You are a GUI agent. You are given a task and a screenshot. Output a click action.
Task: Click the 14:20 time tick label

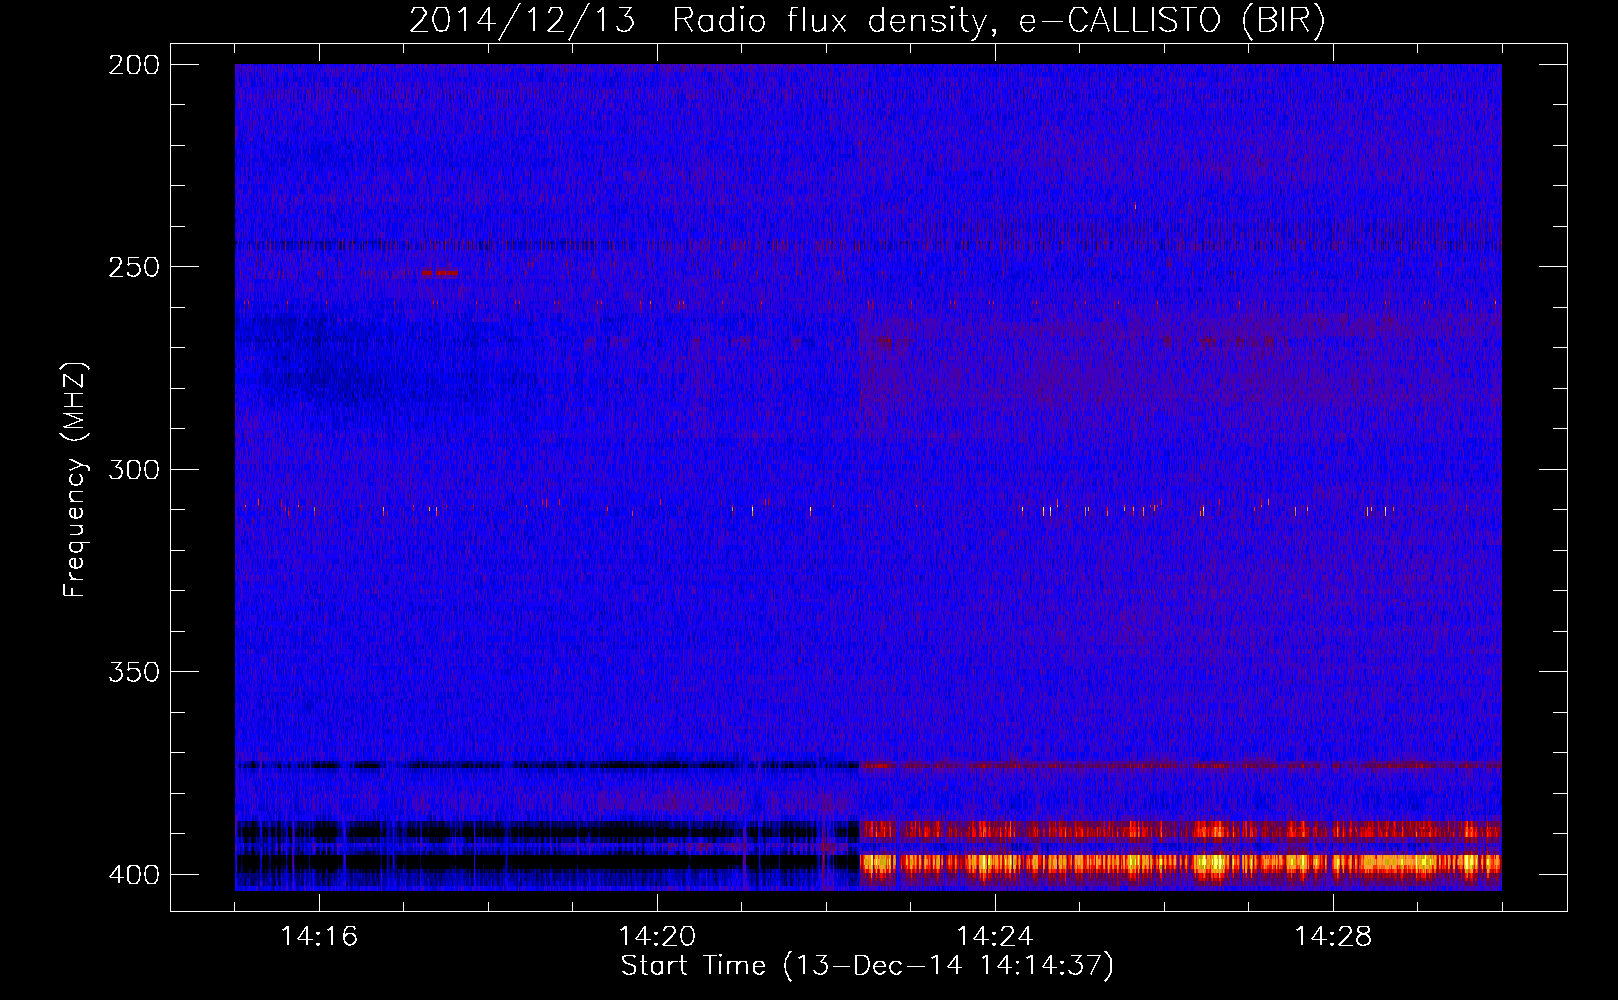point(657,936)
